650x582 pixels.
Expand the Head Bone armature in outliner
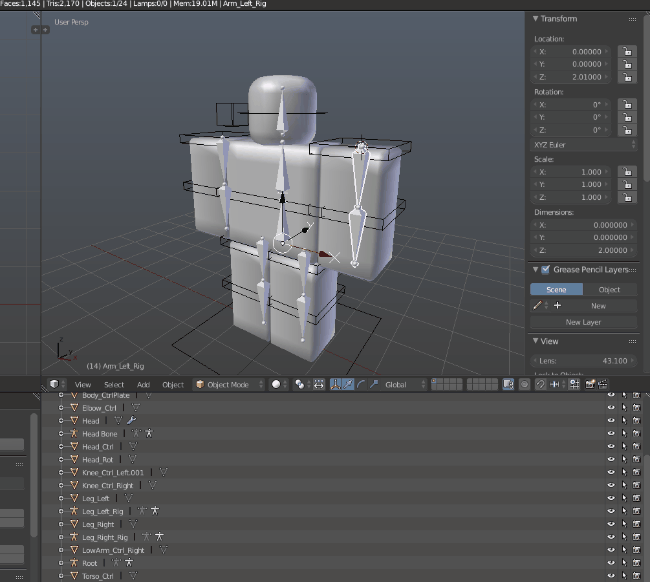61,434
